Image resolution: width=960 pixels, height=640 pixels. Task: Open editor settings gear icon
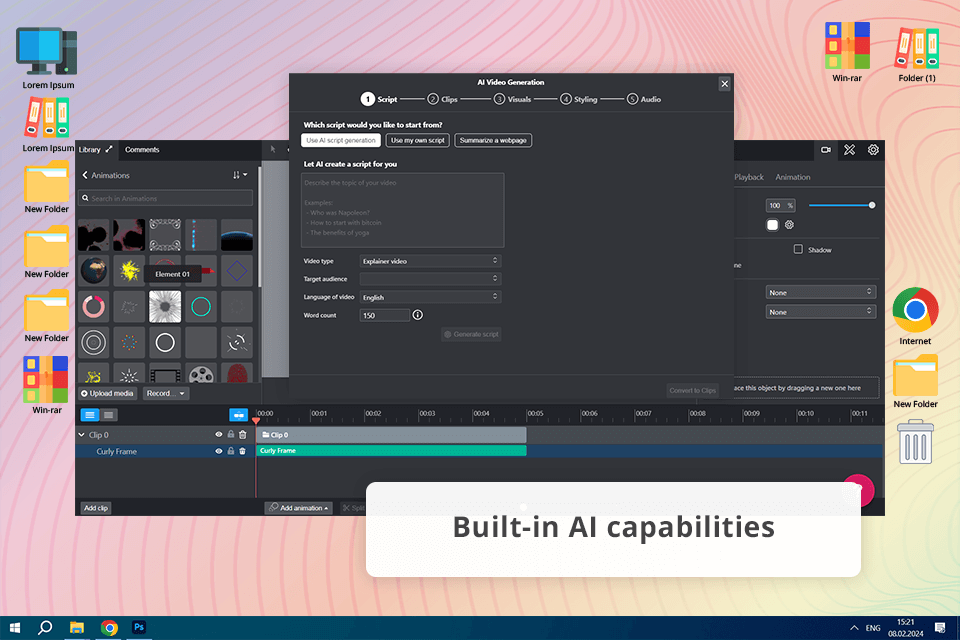[x=873, y=149]
